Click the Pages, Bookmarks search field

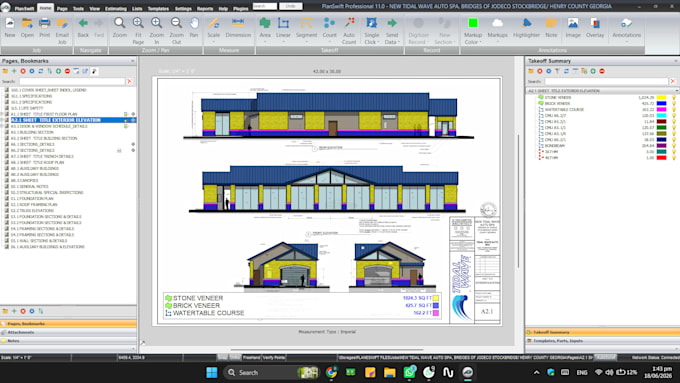coord(72,81)
